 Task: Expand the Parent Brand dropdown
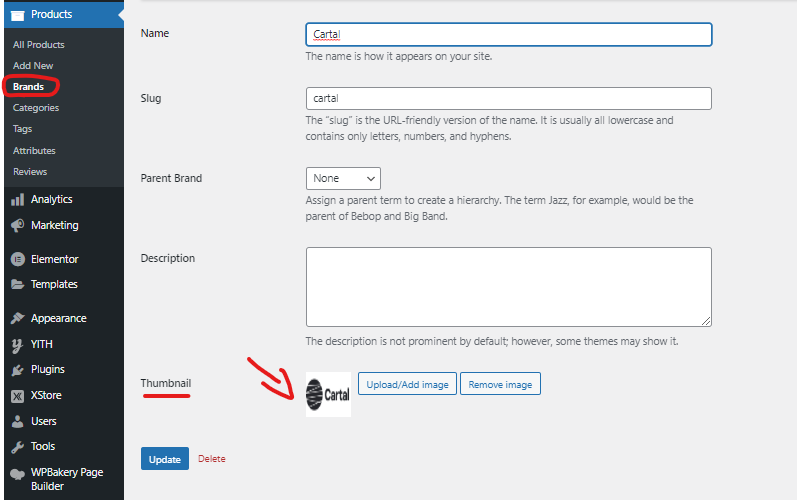coord(343,178)
